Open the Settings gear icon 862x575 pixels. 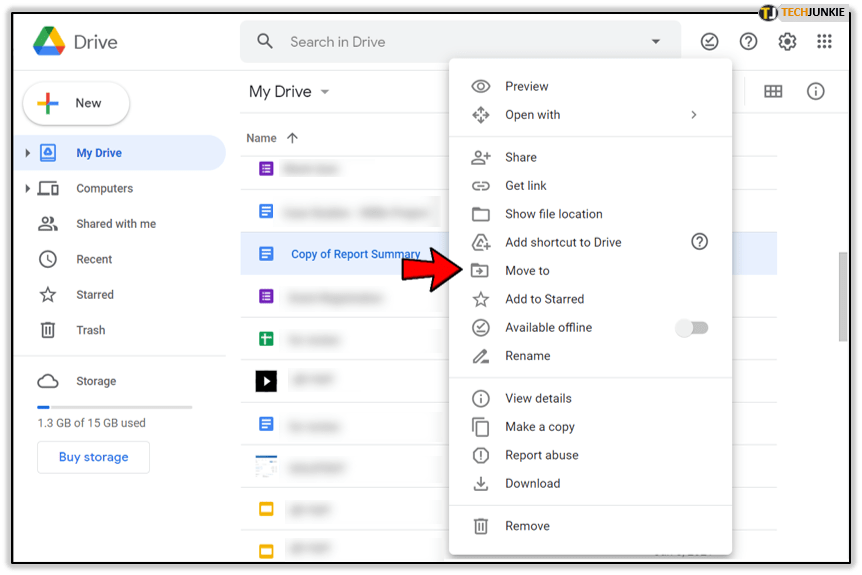point(787,41)
